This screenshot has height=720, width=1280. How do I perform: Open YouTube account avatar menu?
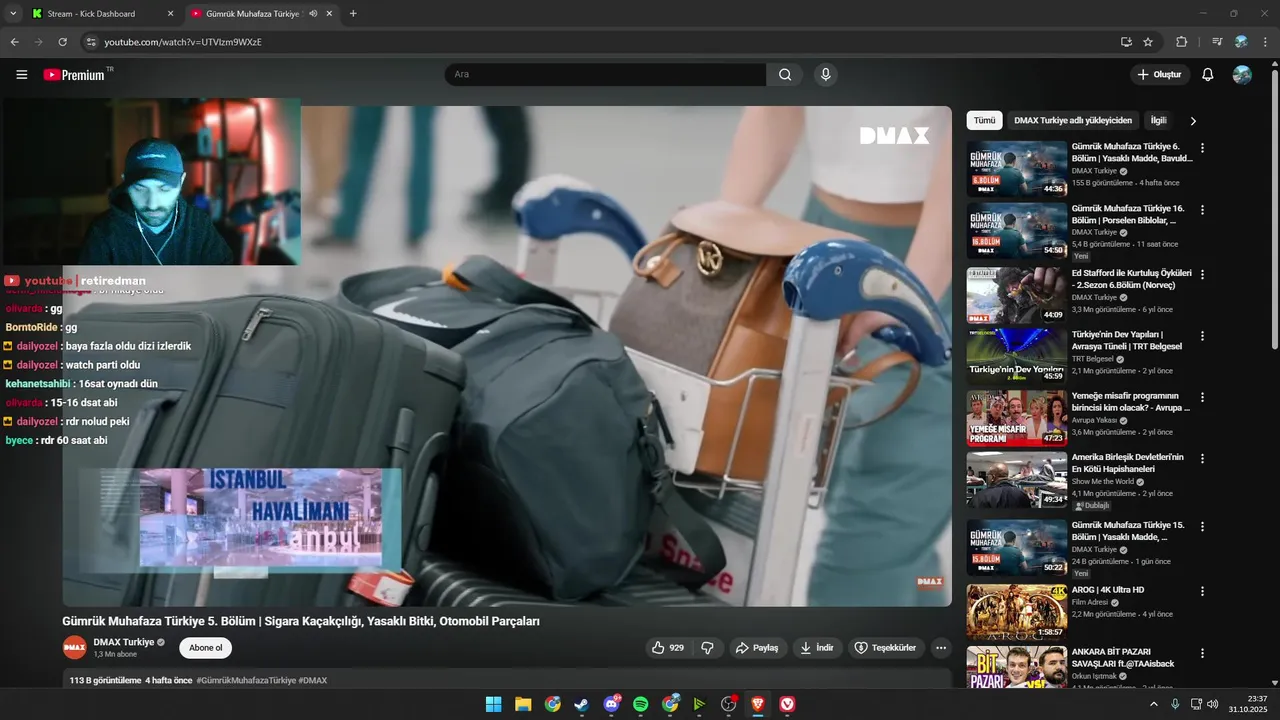(1242, 74)
